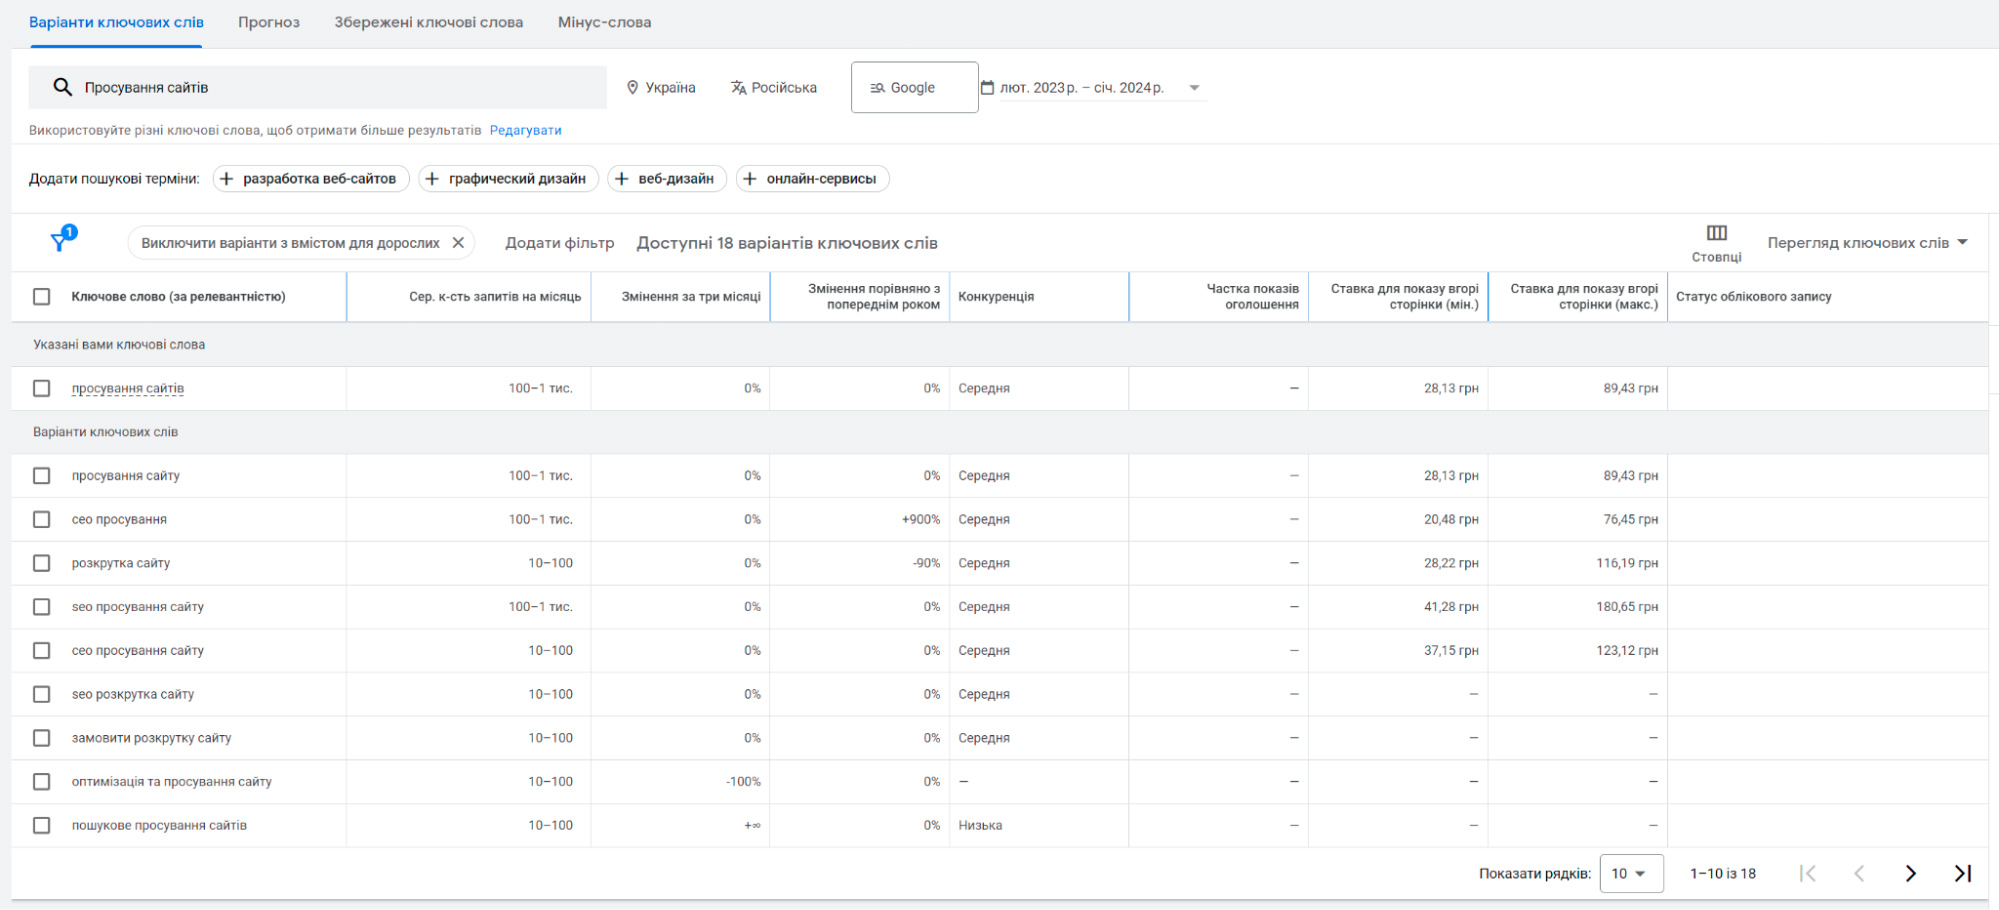Click the calendar icon for date range
The image size is (1999, 910).
[987, 87]
